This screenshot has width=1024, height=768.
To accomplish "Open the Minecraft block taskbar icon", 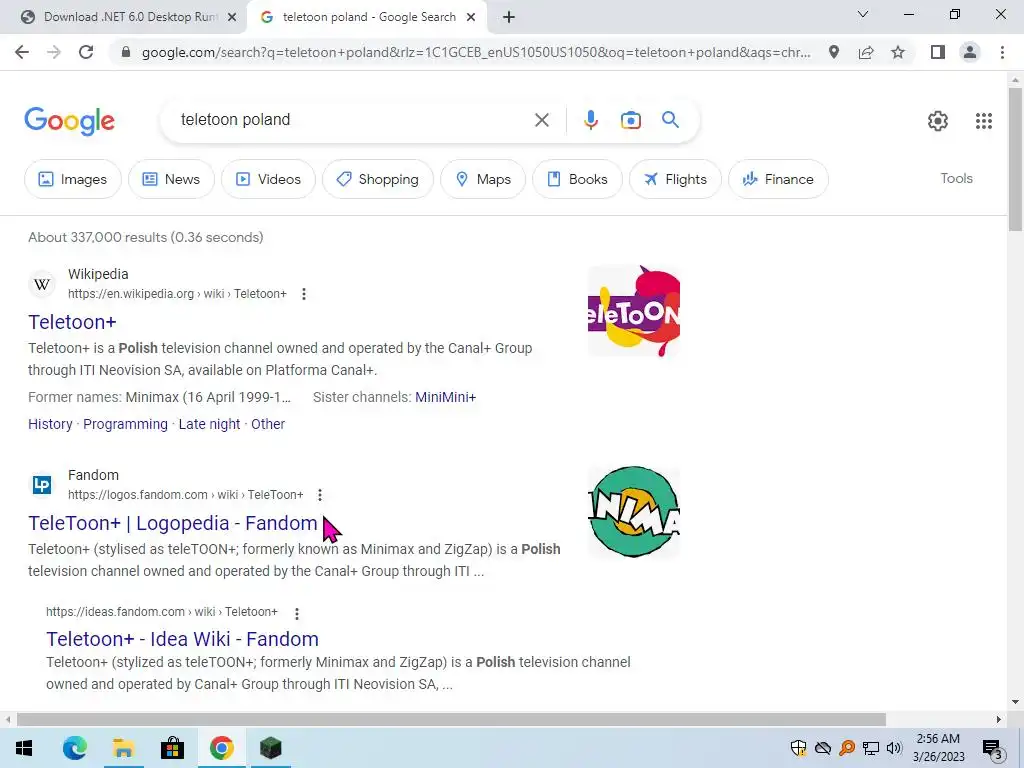I will click(x=270, y=748).
